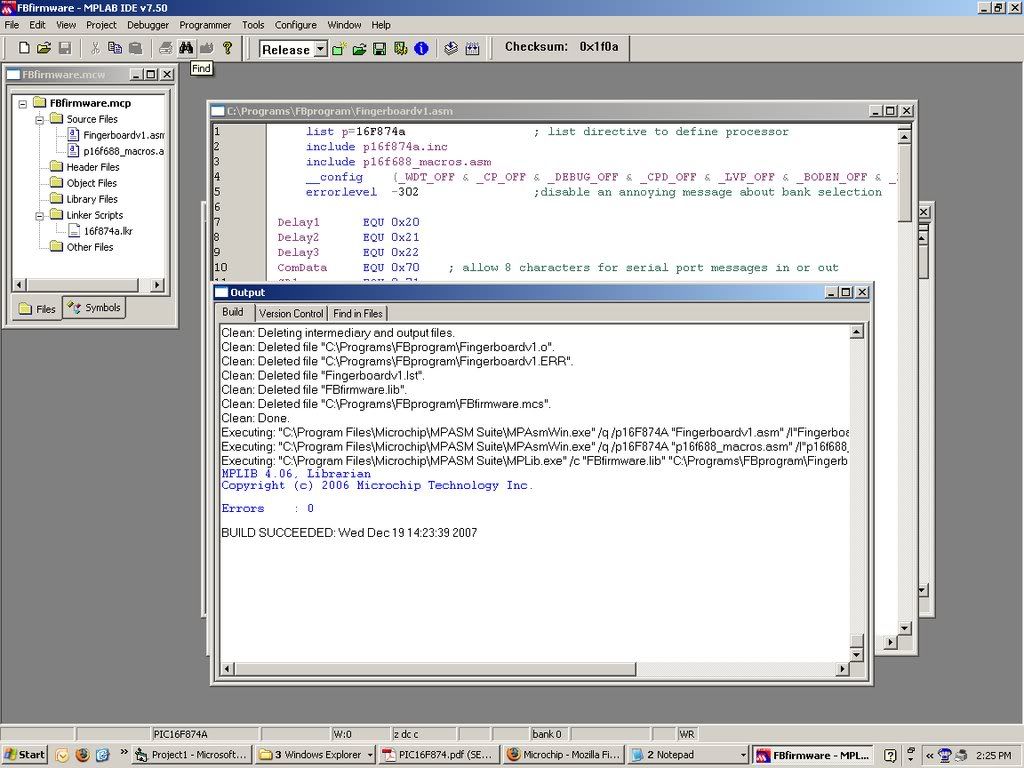Click the blue info icon in toolbar
This screenshot has height=768, width=1024.
point(421,48)
